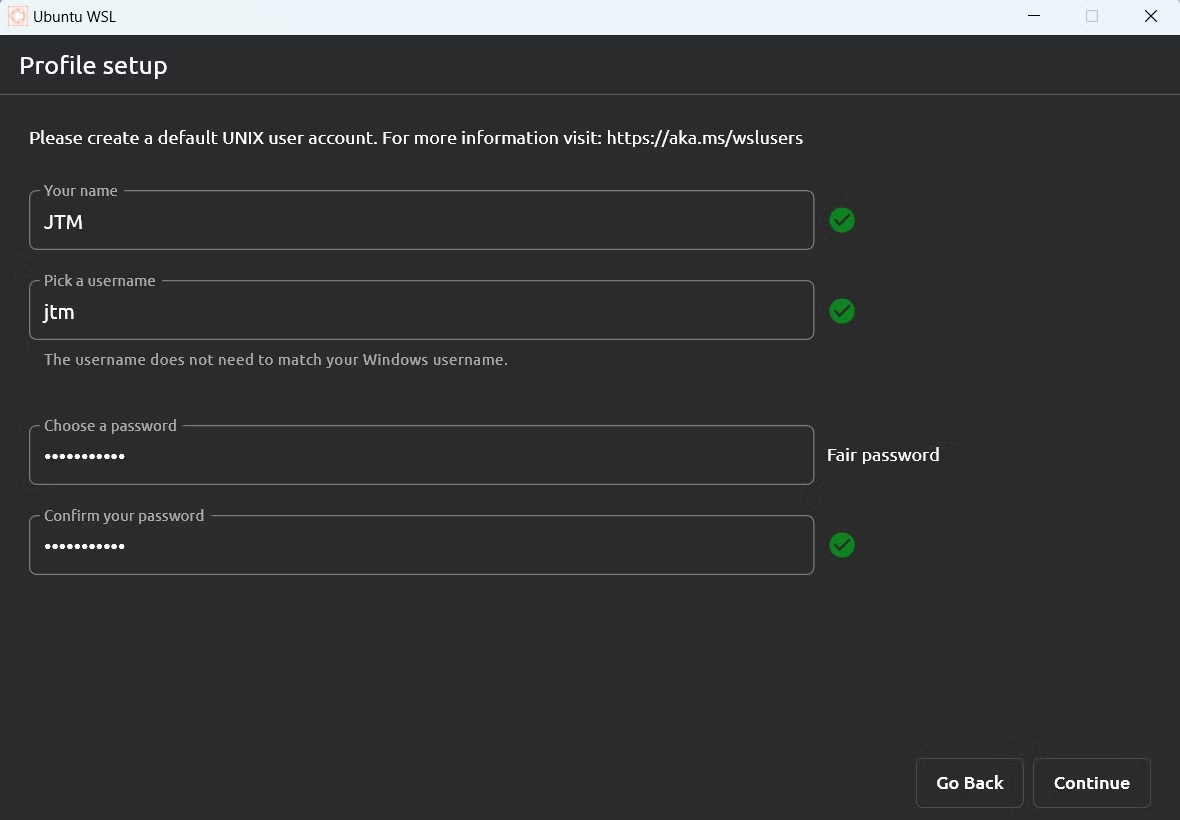
Task: Click the Pick a username field
Action: point(421,311)
